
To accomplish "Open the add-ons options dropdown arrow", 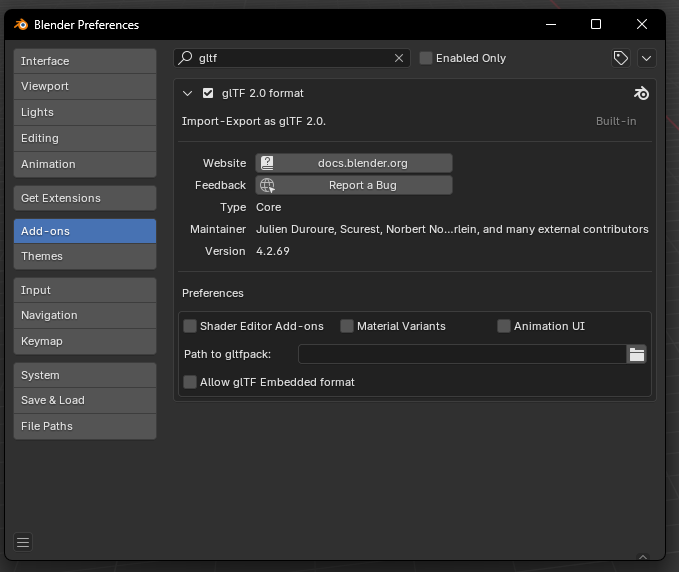I will coord(647,58).
